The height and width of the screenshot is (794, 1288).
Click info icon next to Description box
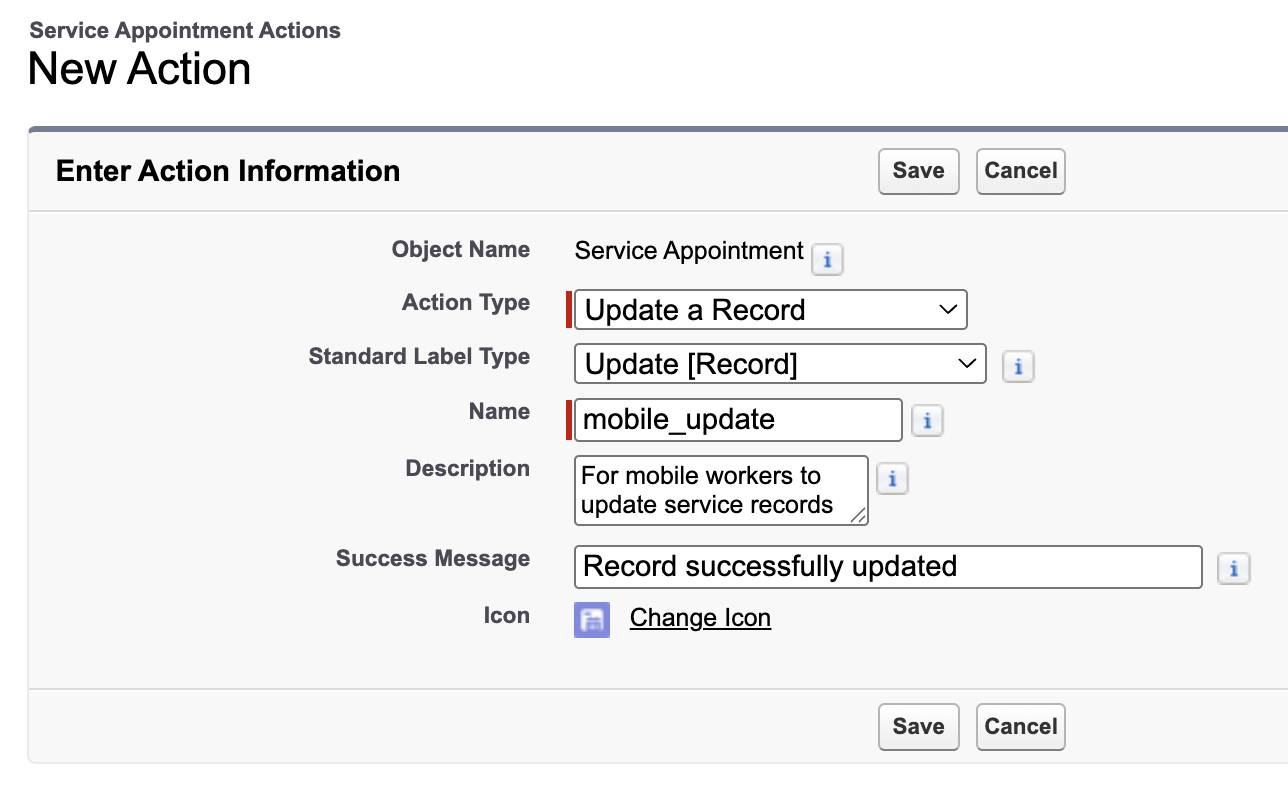pos(892,479)
